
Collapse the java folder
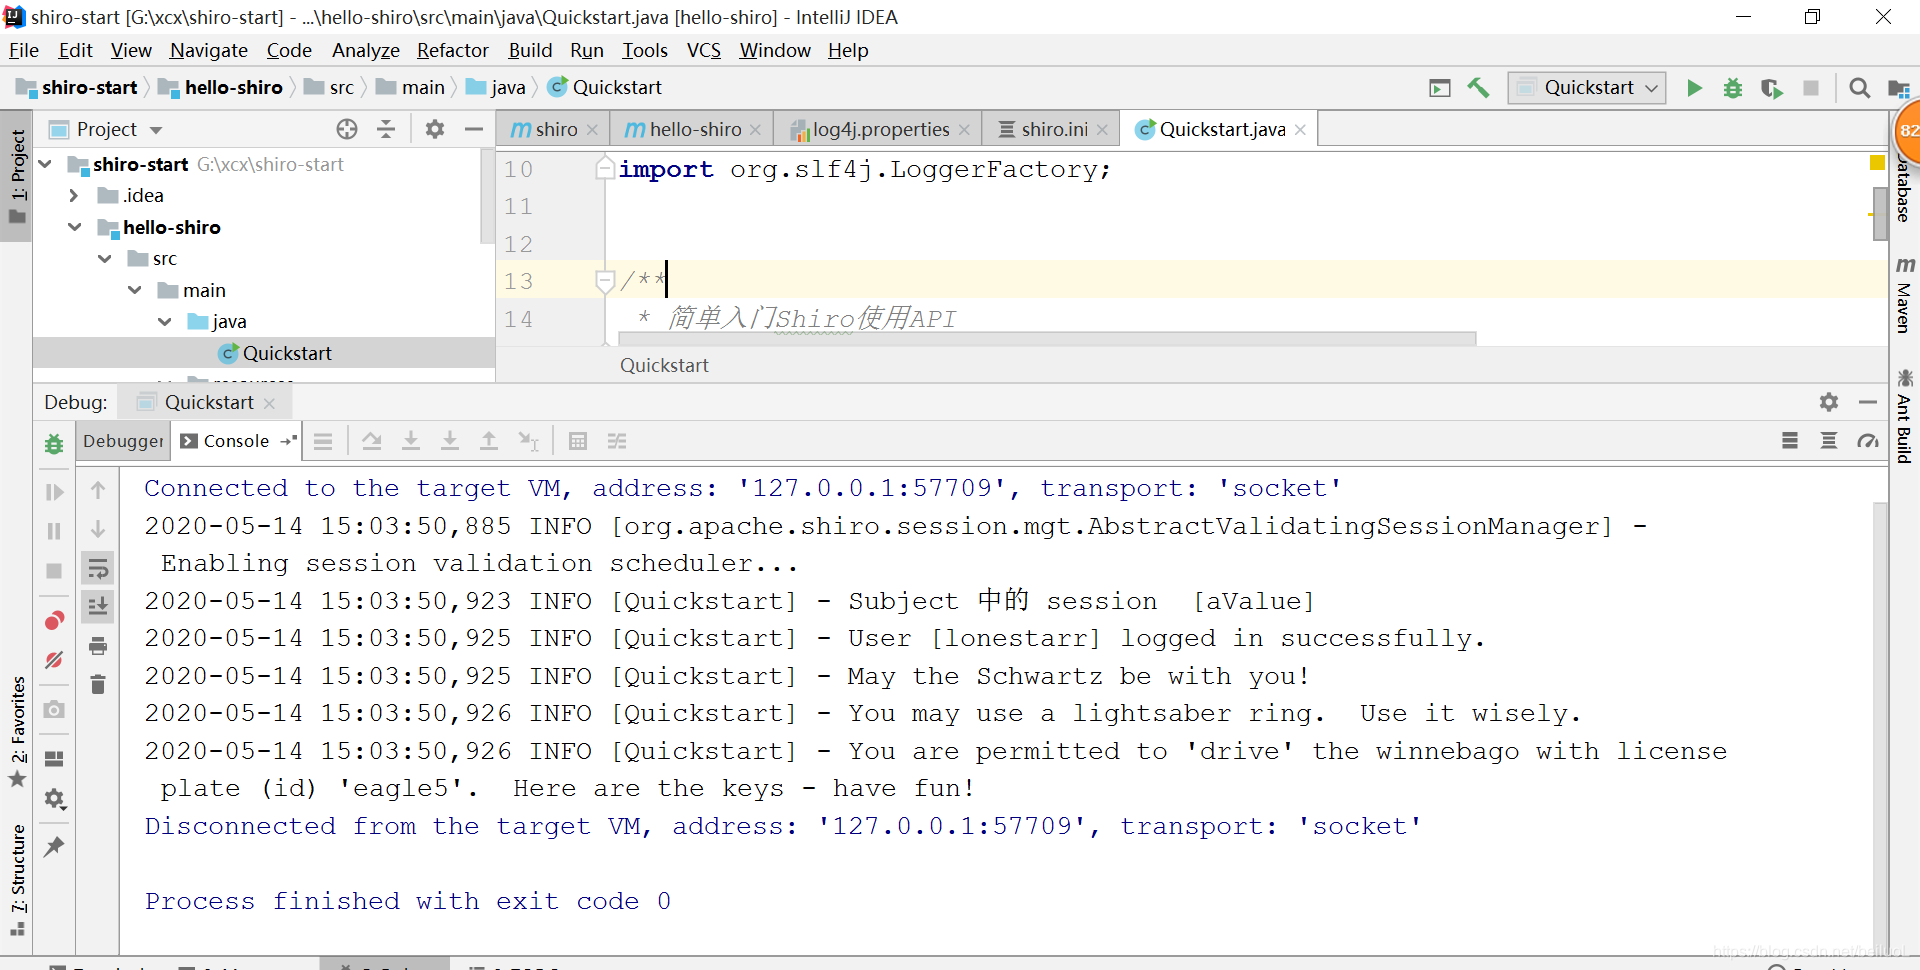pyautogui.click(x=165, y=322)
